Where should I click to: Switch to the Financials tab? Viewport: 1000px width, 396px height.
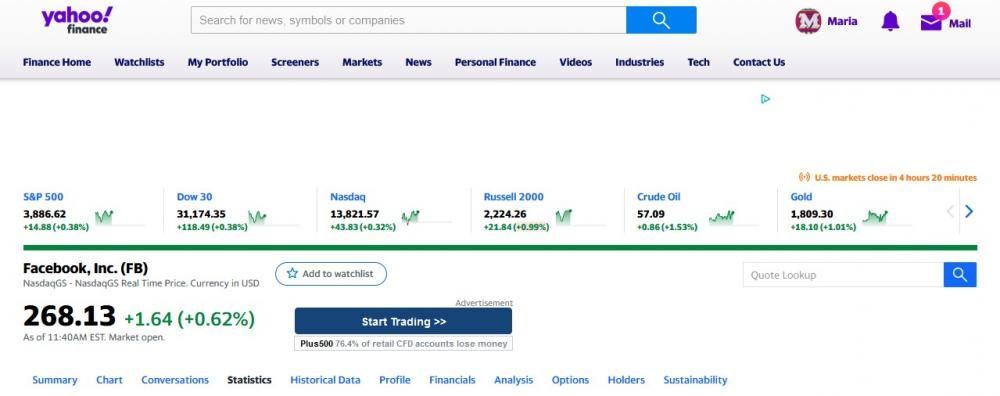point(452,379)
